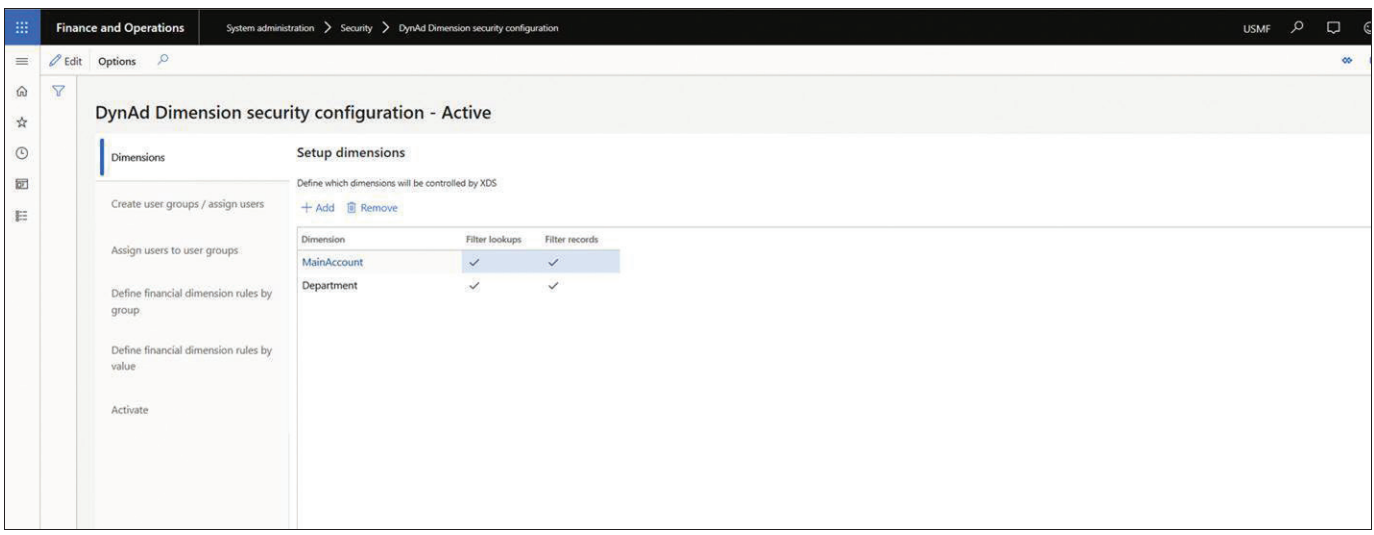Open the messages chat icon
The height and width of the screenshot is (535, 1374).
[1331, 27]
